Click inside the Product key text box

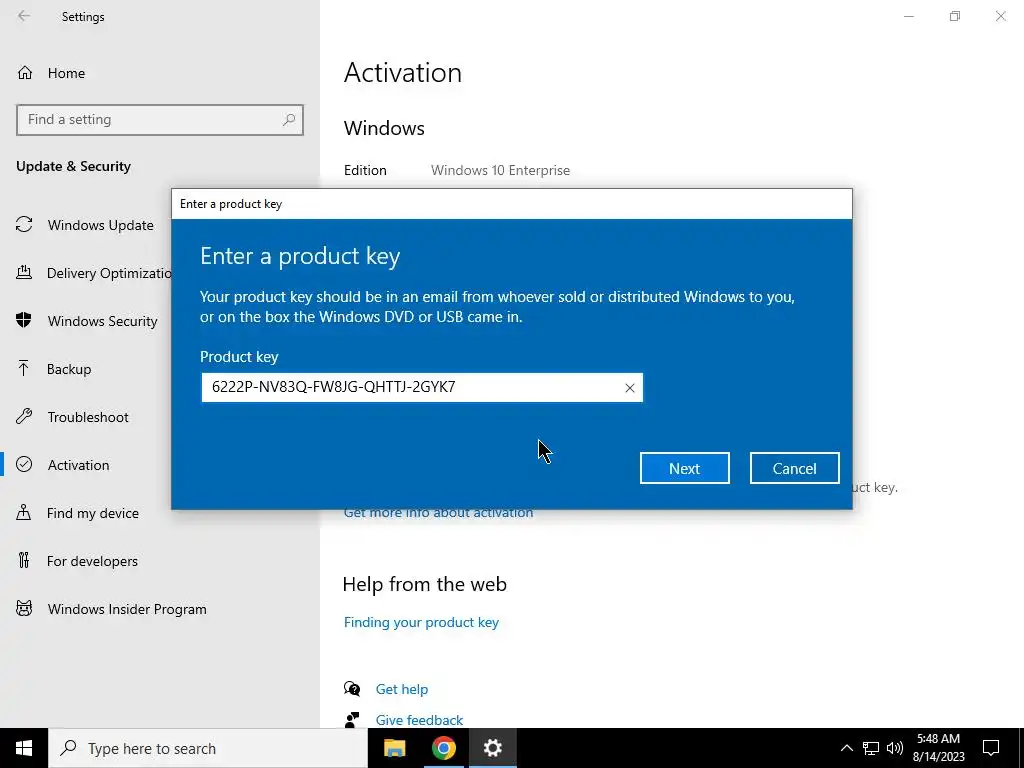[422, 387]
